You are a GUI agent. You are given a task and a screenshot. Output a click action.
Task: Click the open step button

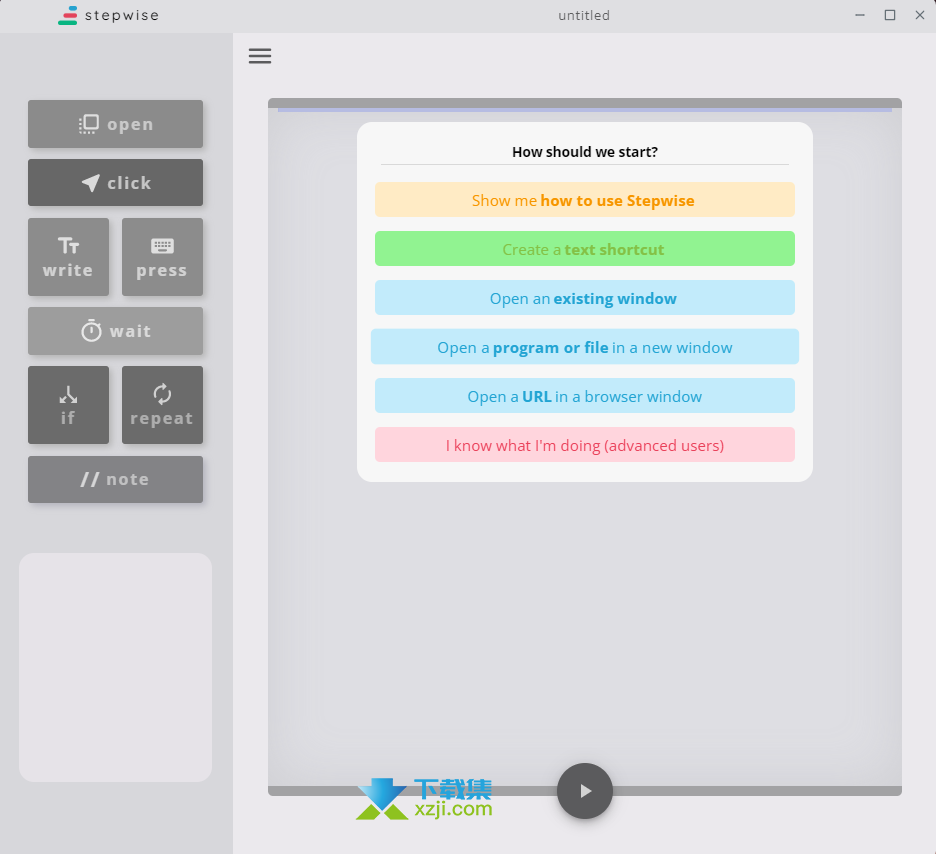pos(115,124)
